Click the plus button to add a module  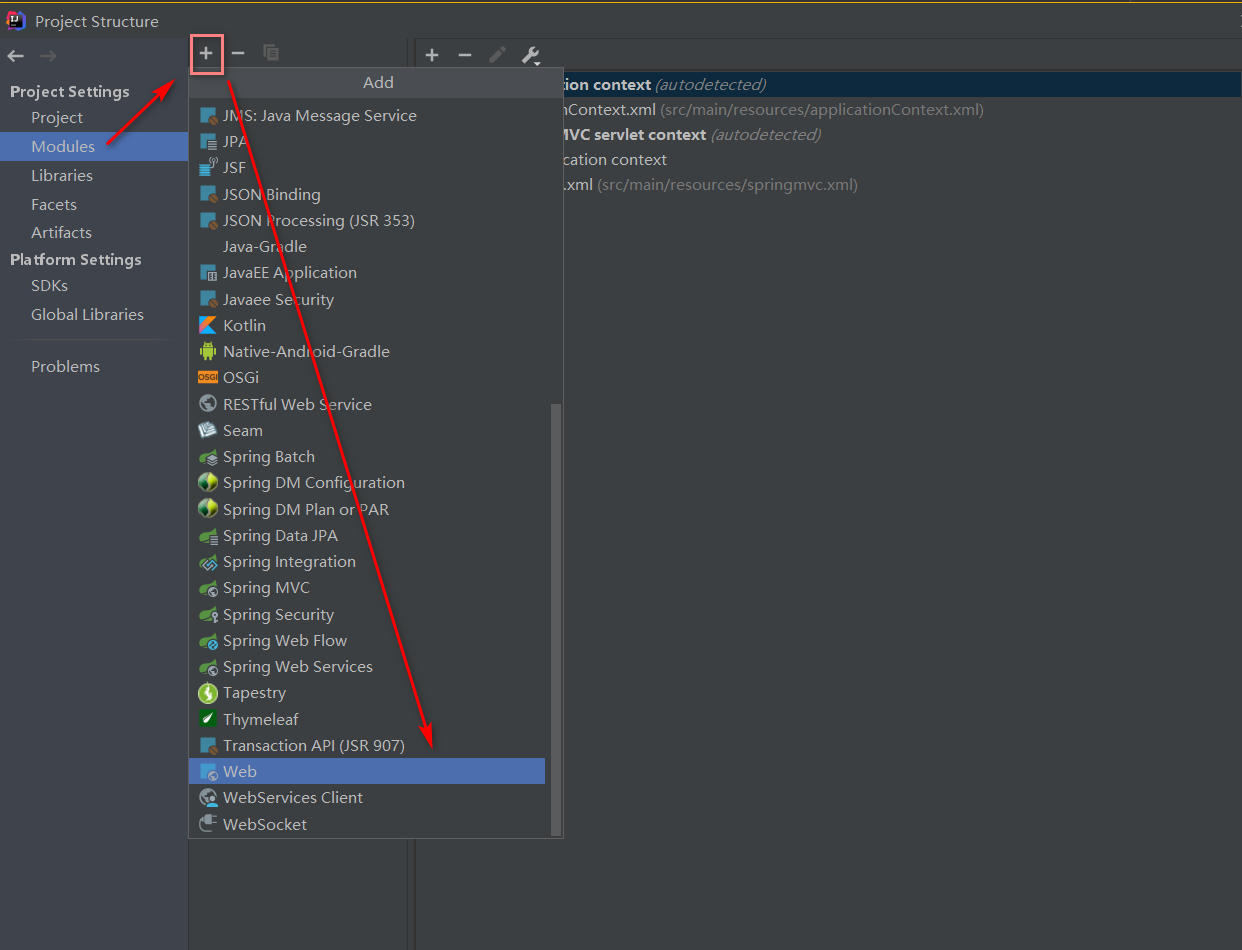pyautogui.click(x=206, y=53)
